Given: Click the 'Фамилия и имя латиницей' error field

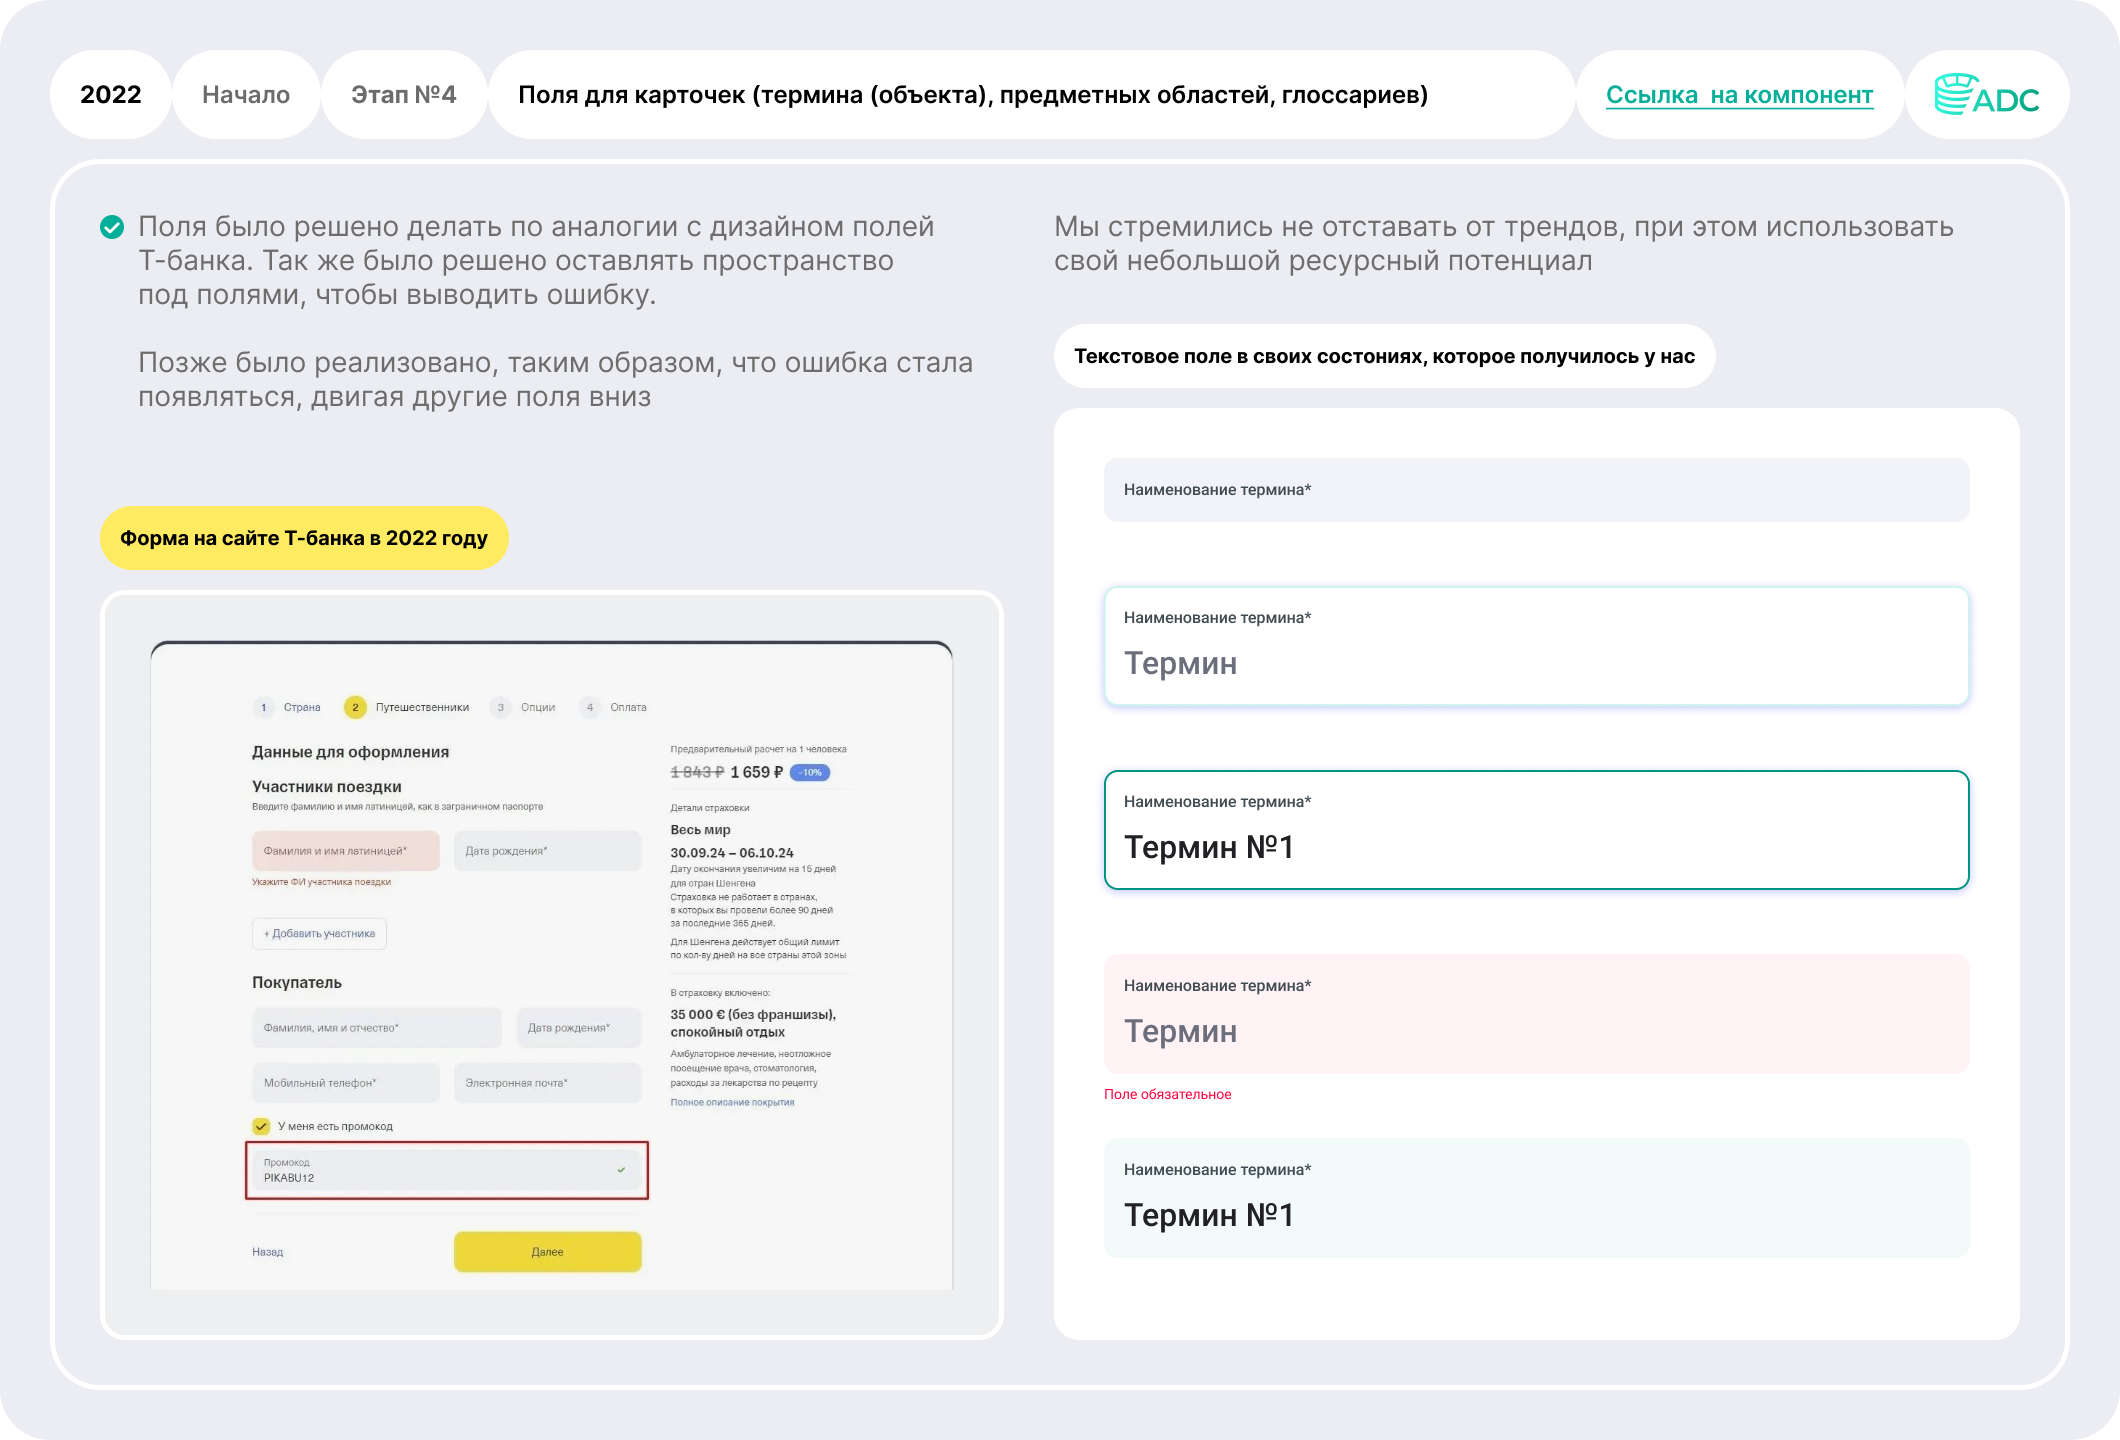Looking at the screenshot, I should click(345, 851).
